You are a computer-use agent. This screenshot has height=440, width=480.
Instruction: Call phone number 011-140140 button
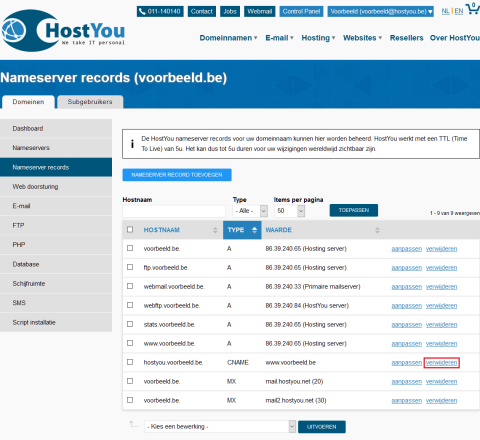coord(160,11)
